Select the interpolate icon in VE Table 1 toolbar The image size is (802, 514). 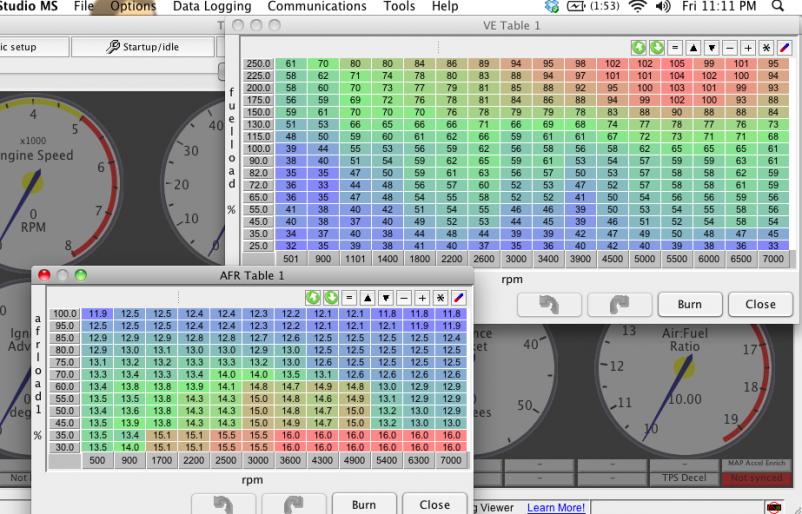(x=783, y=47)
